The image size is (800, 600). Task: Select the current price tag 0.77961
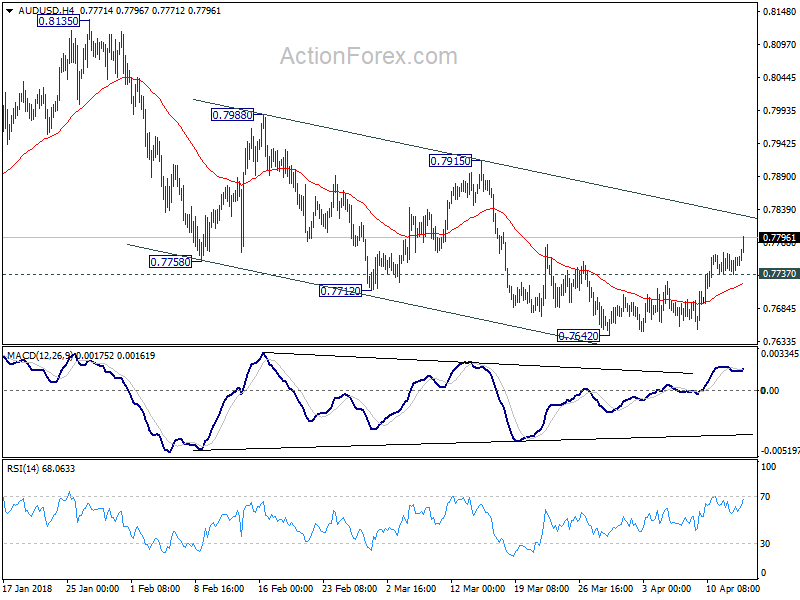pos(779,238)
